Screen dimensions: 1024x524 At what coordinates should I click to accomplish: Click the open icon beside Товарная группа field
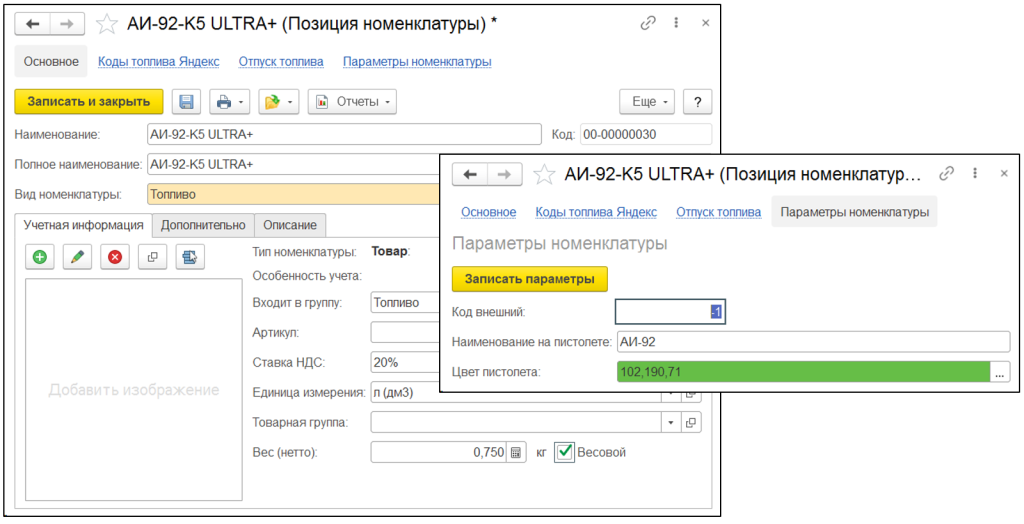tap(690, 423)
